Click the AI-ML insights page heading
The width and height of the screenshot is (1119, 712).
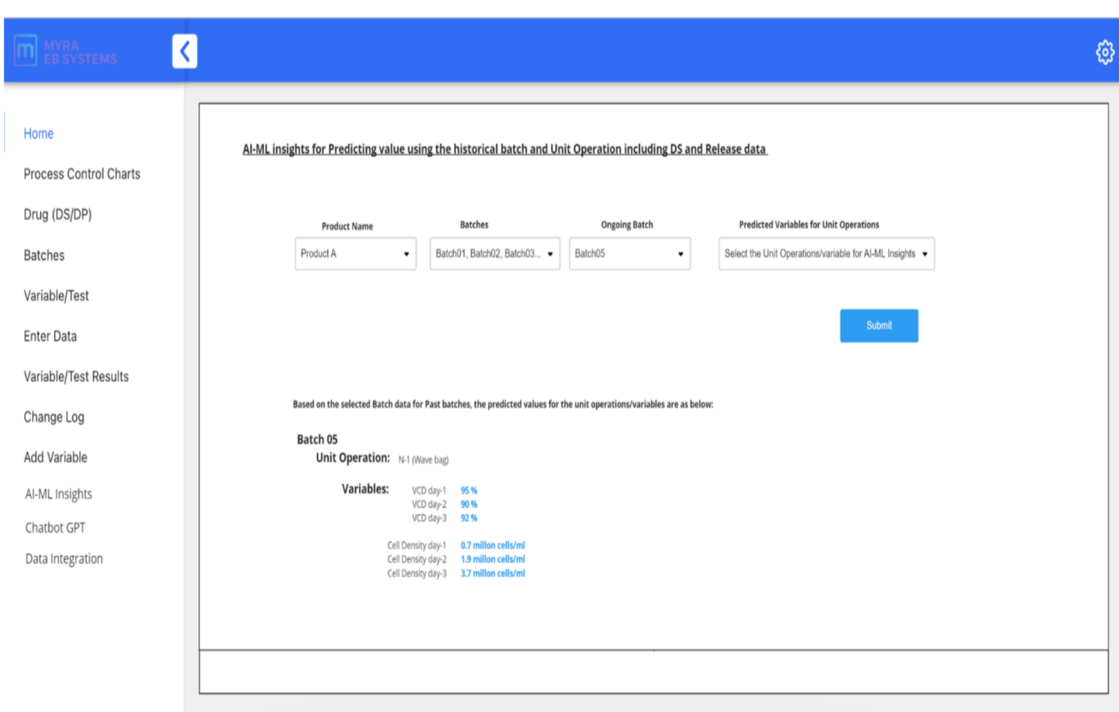(x=505, y=149)
